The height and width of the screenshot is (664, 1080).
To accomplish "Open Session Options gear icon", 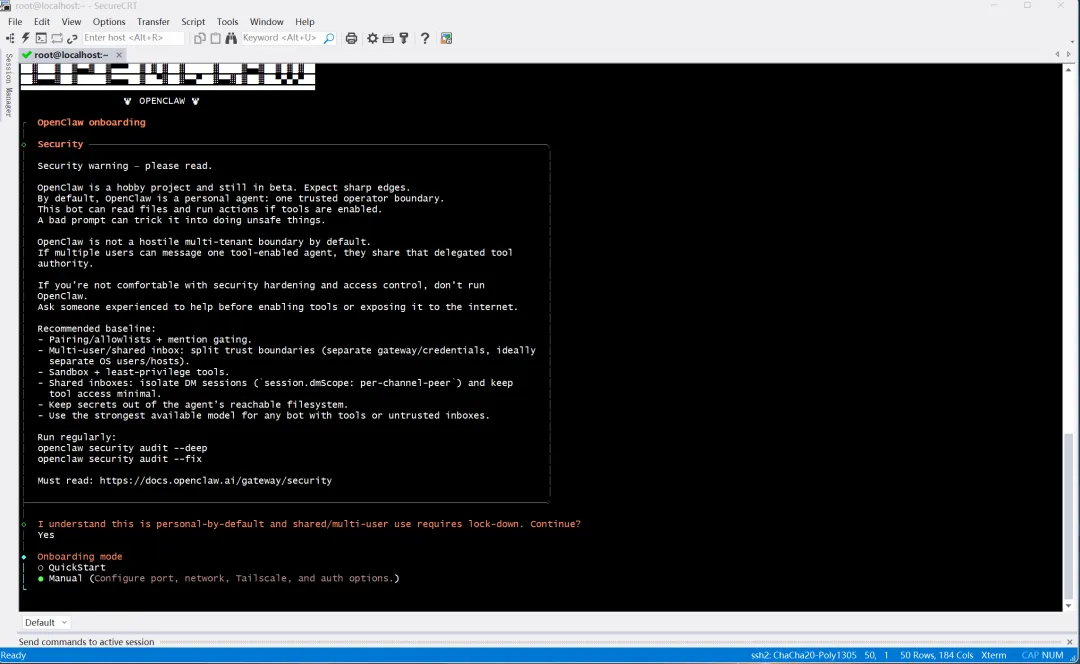I will pyautogui.click(x=373, y=39).
